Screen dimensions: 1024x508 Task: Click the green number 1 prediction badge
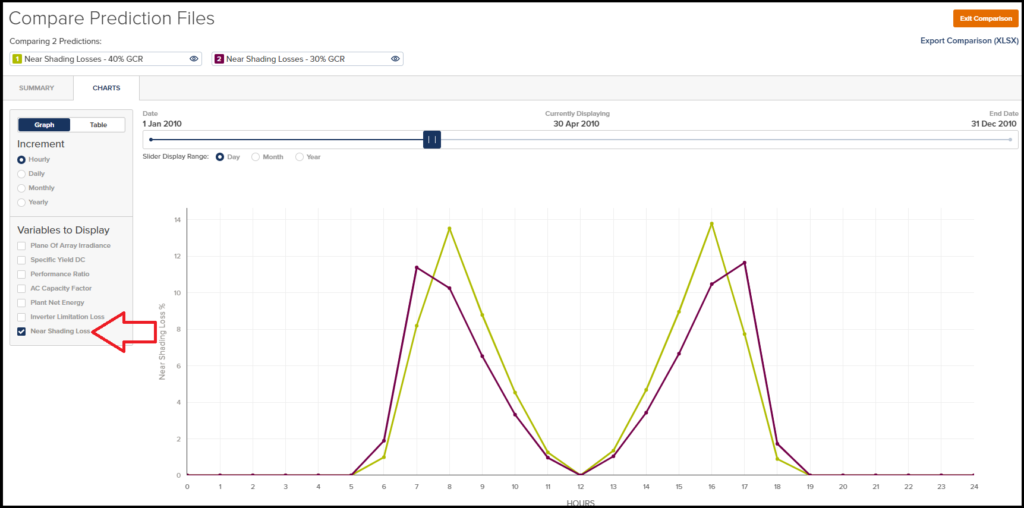[18, 59]
